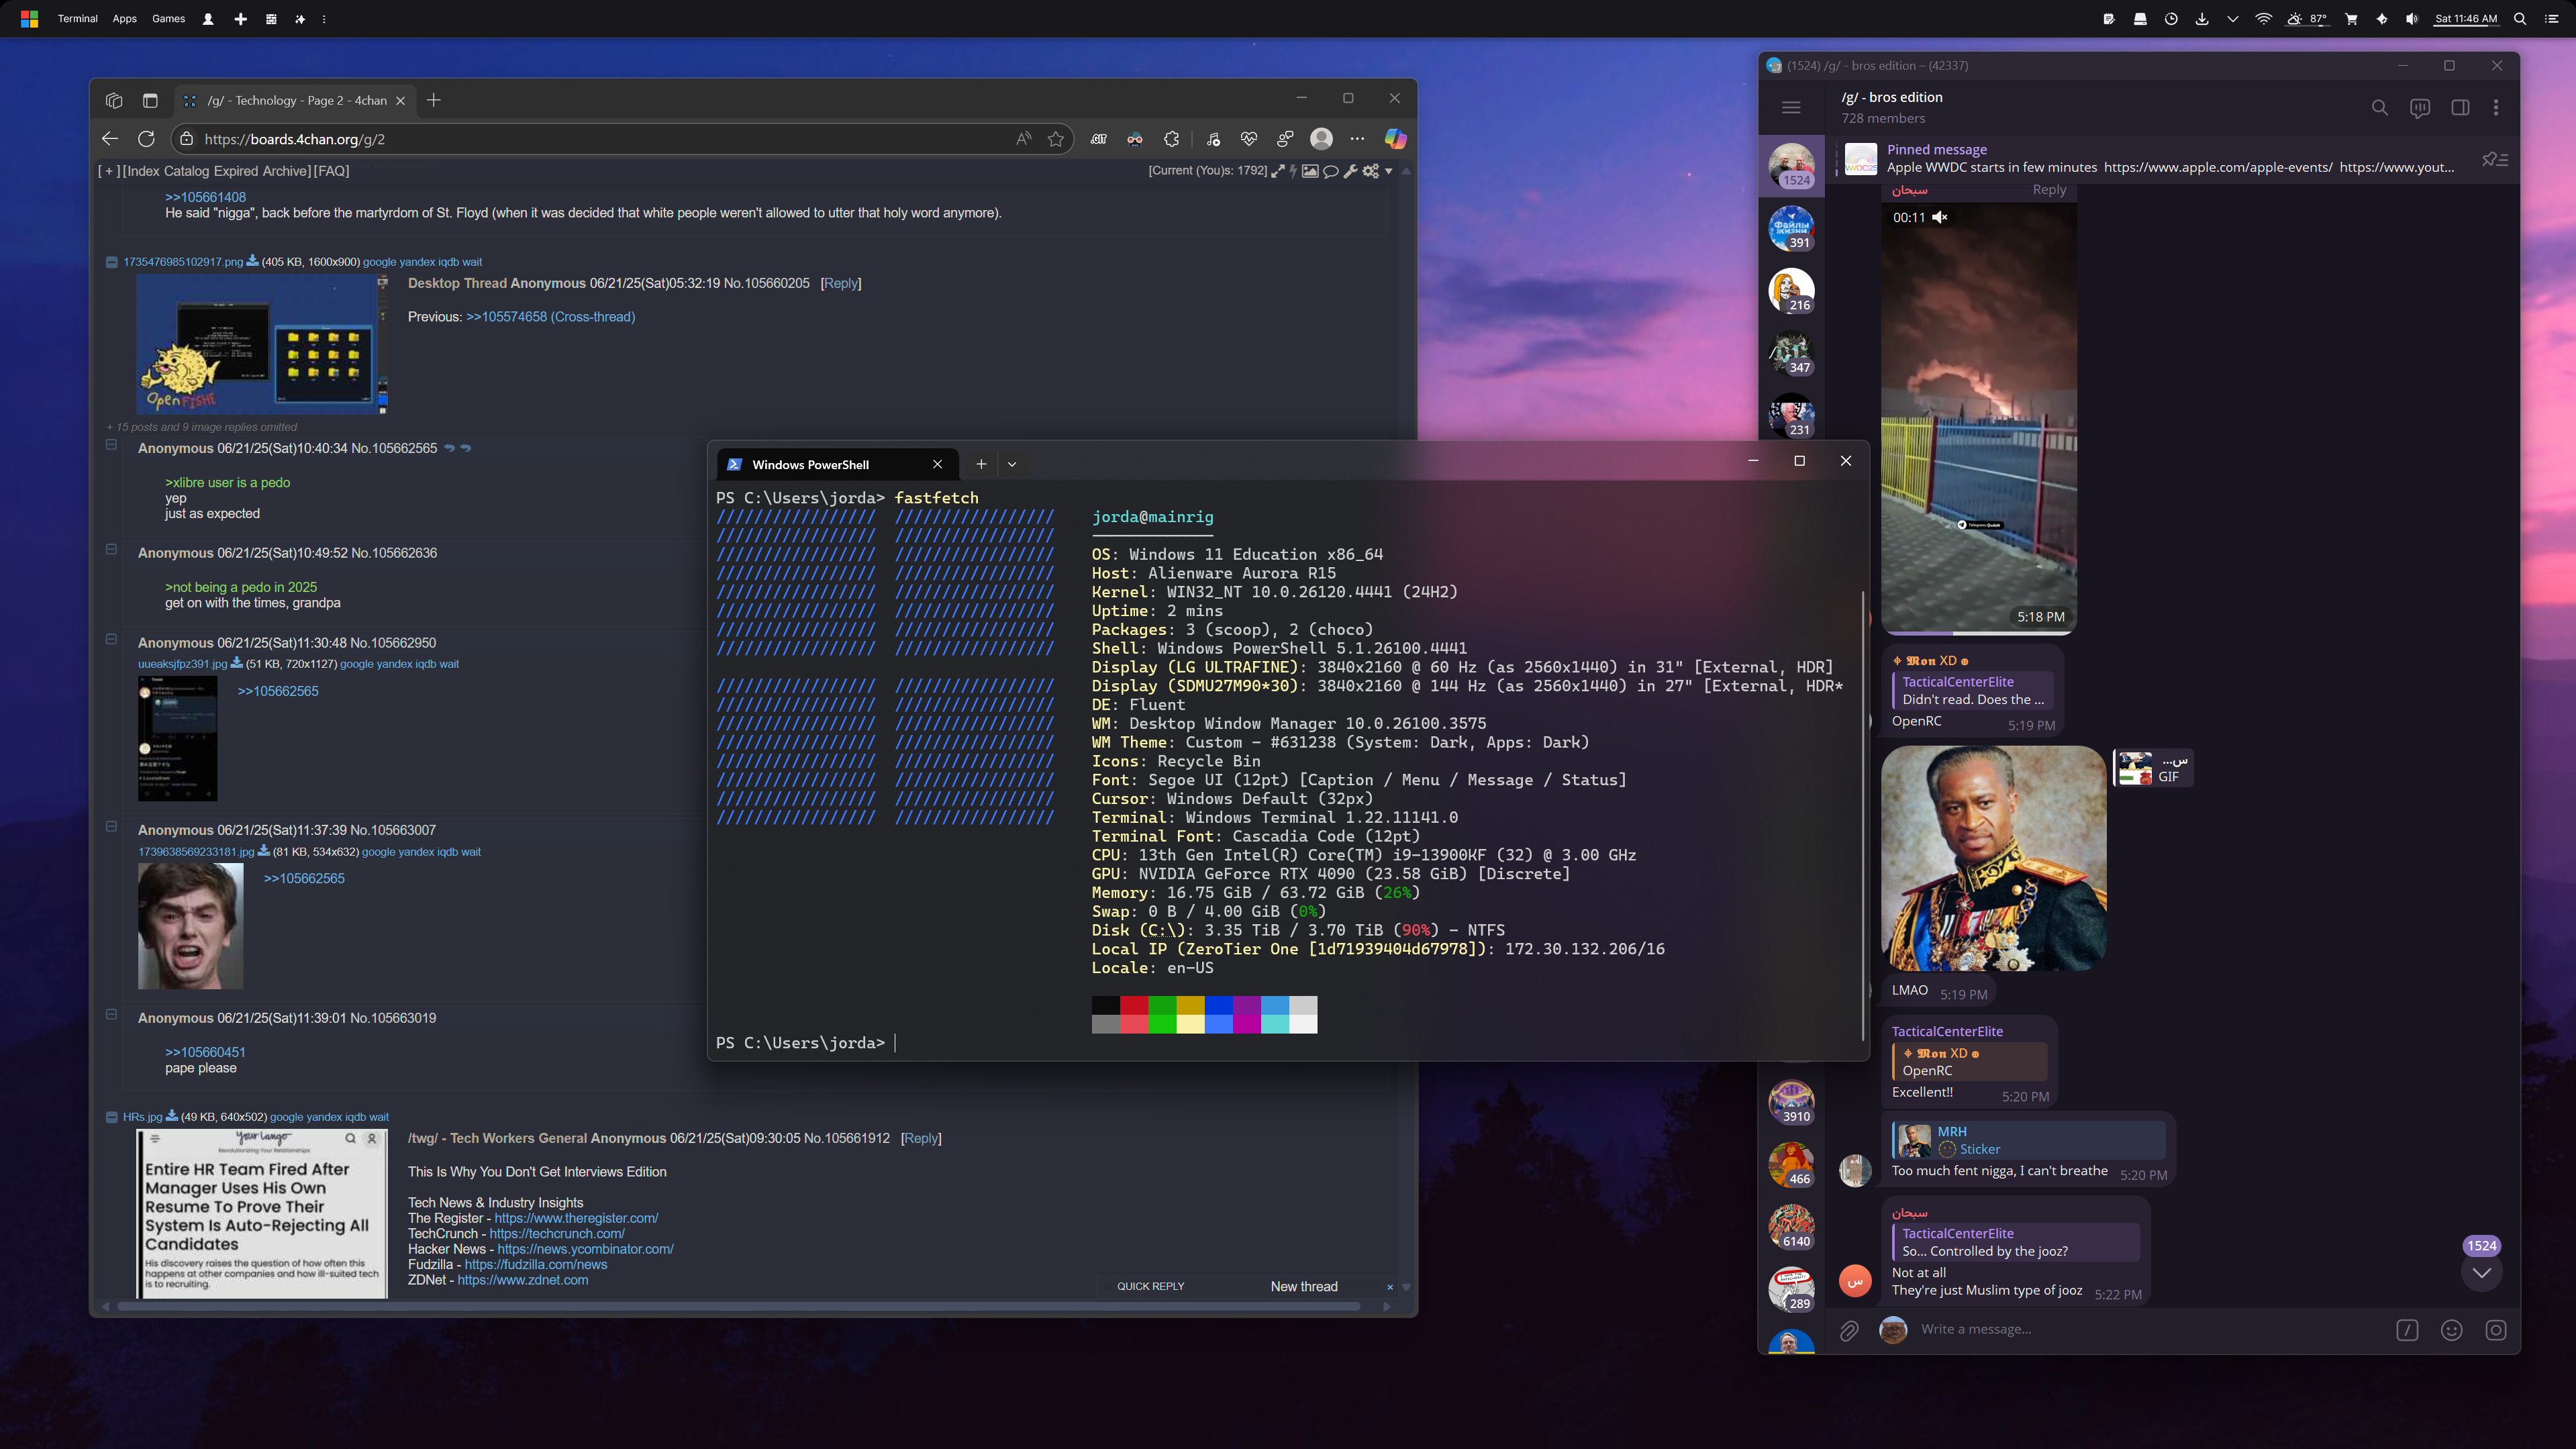Open the emoji picker in Telegram

pyautogui.click(x=2451, y=1330)
